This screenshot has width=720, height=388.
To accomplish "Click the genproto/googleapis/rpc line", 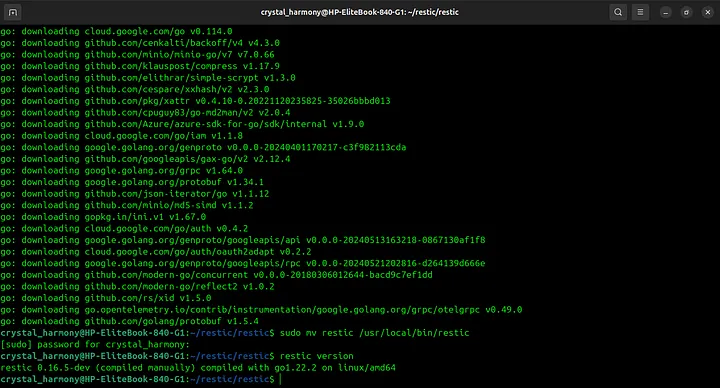I will coord(243,263).
